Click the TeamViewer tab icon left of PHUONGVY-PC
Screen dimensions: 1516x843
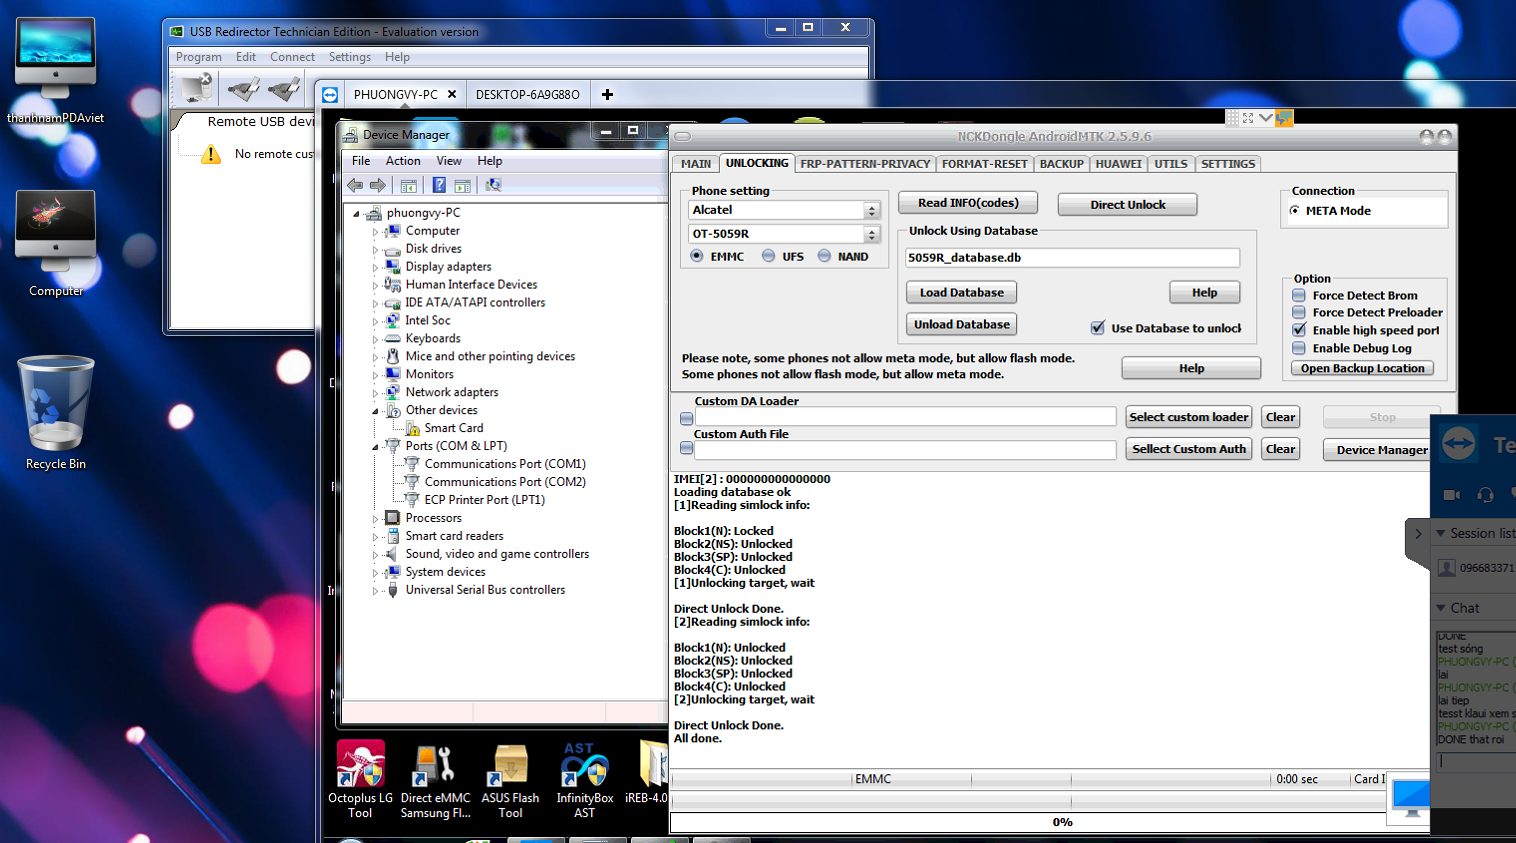(x=330, y=95)
